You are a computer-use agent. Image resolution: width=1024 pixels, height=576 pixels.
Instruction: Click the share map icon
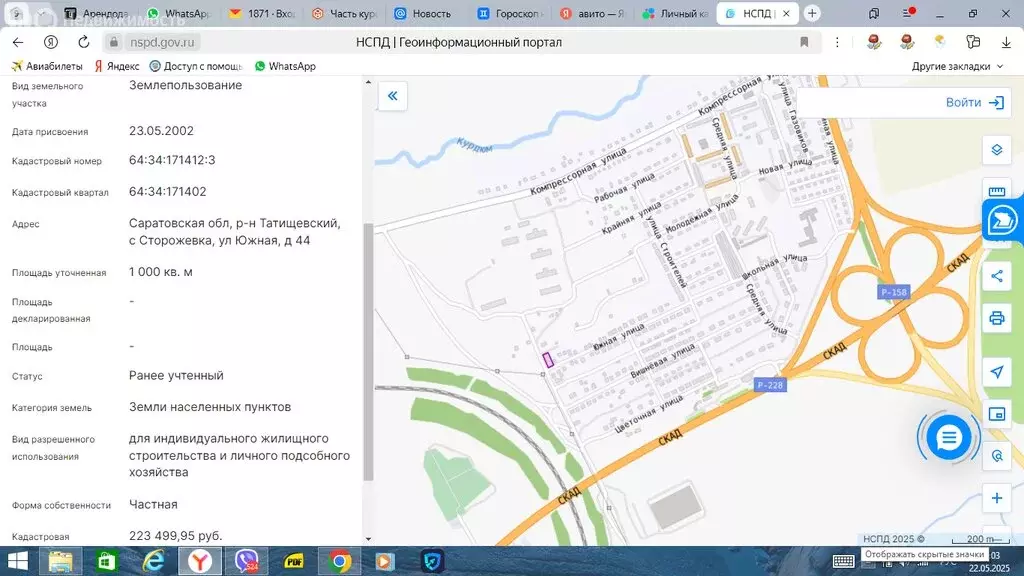pyautogui.click(x=997, y=276)
